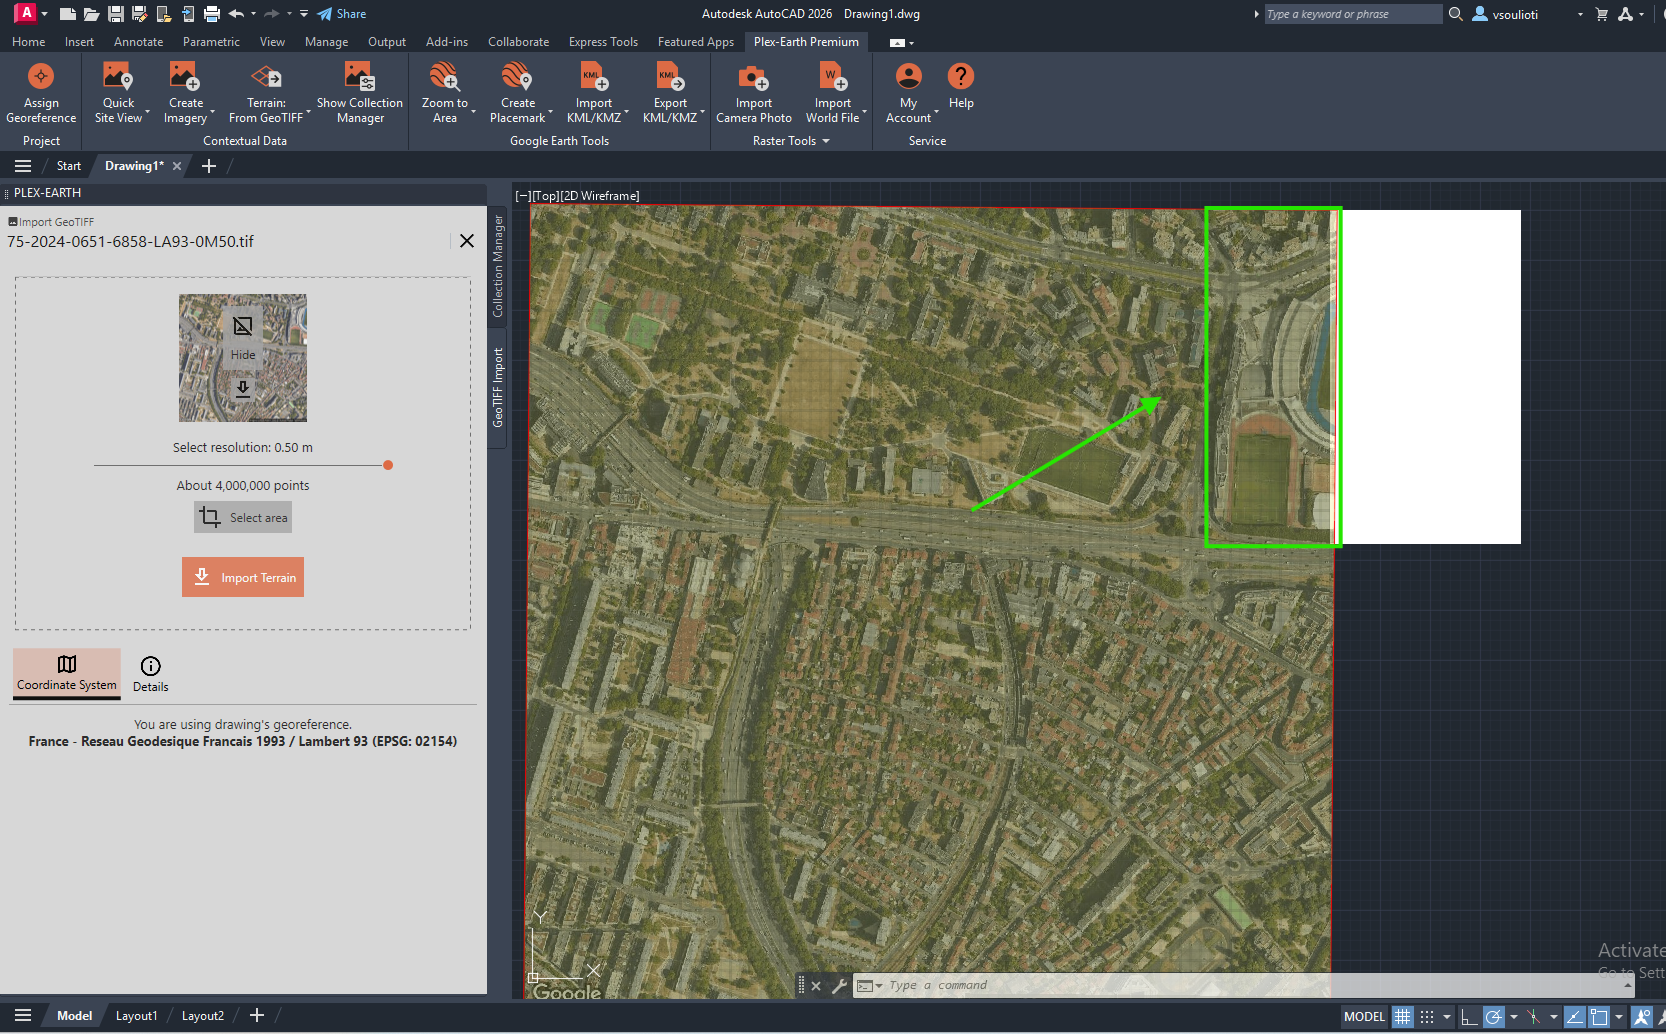Viewport: 1666px width, 1034px height.
Task: Click the Import Terrain button
Action: click(243, 577)
